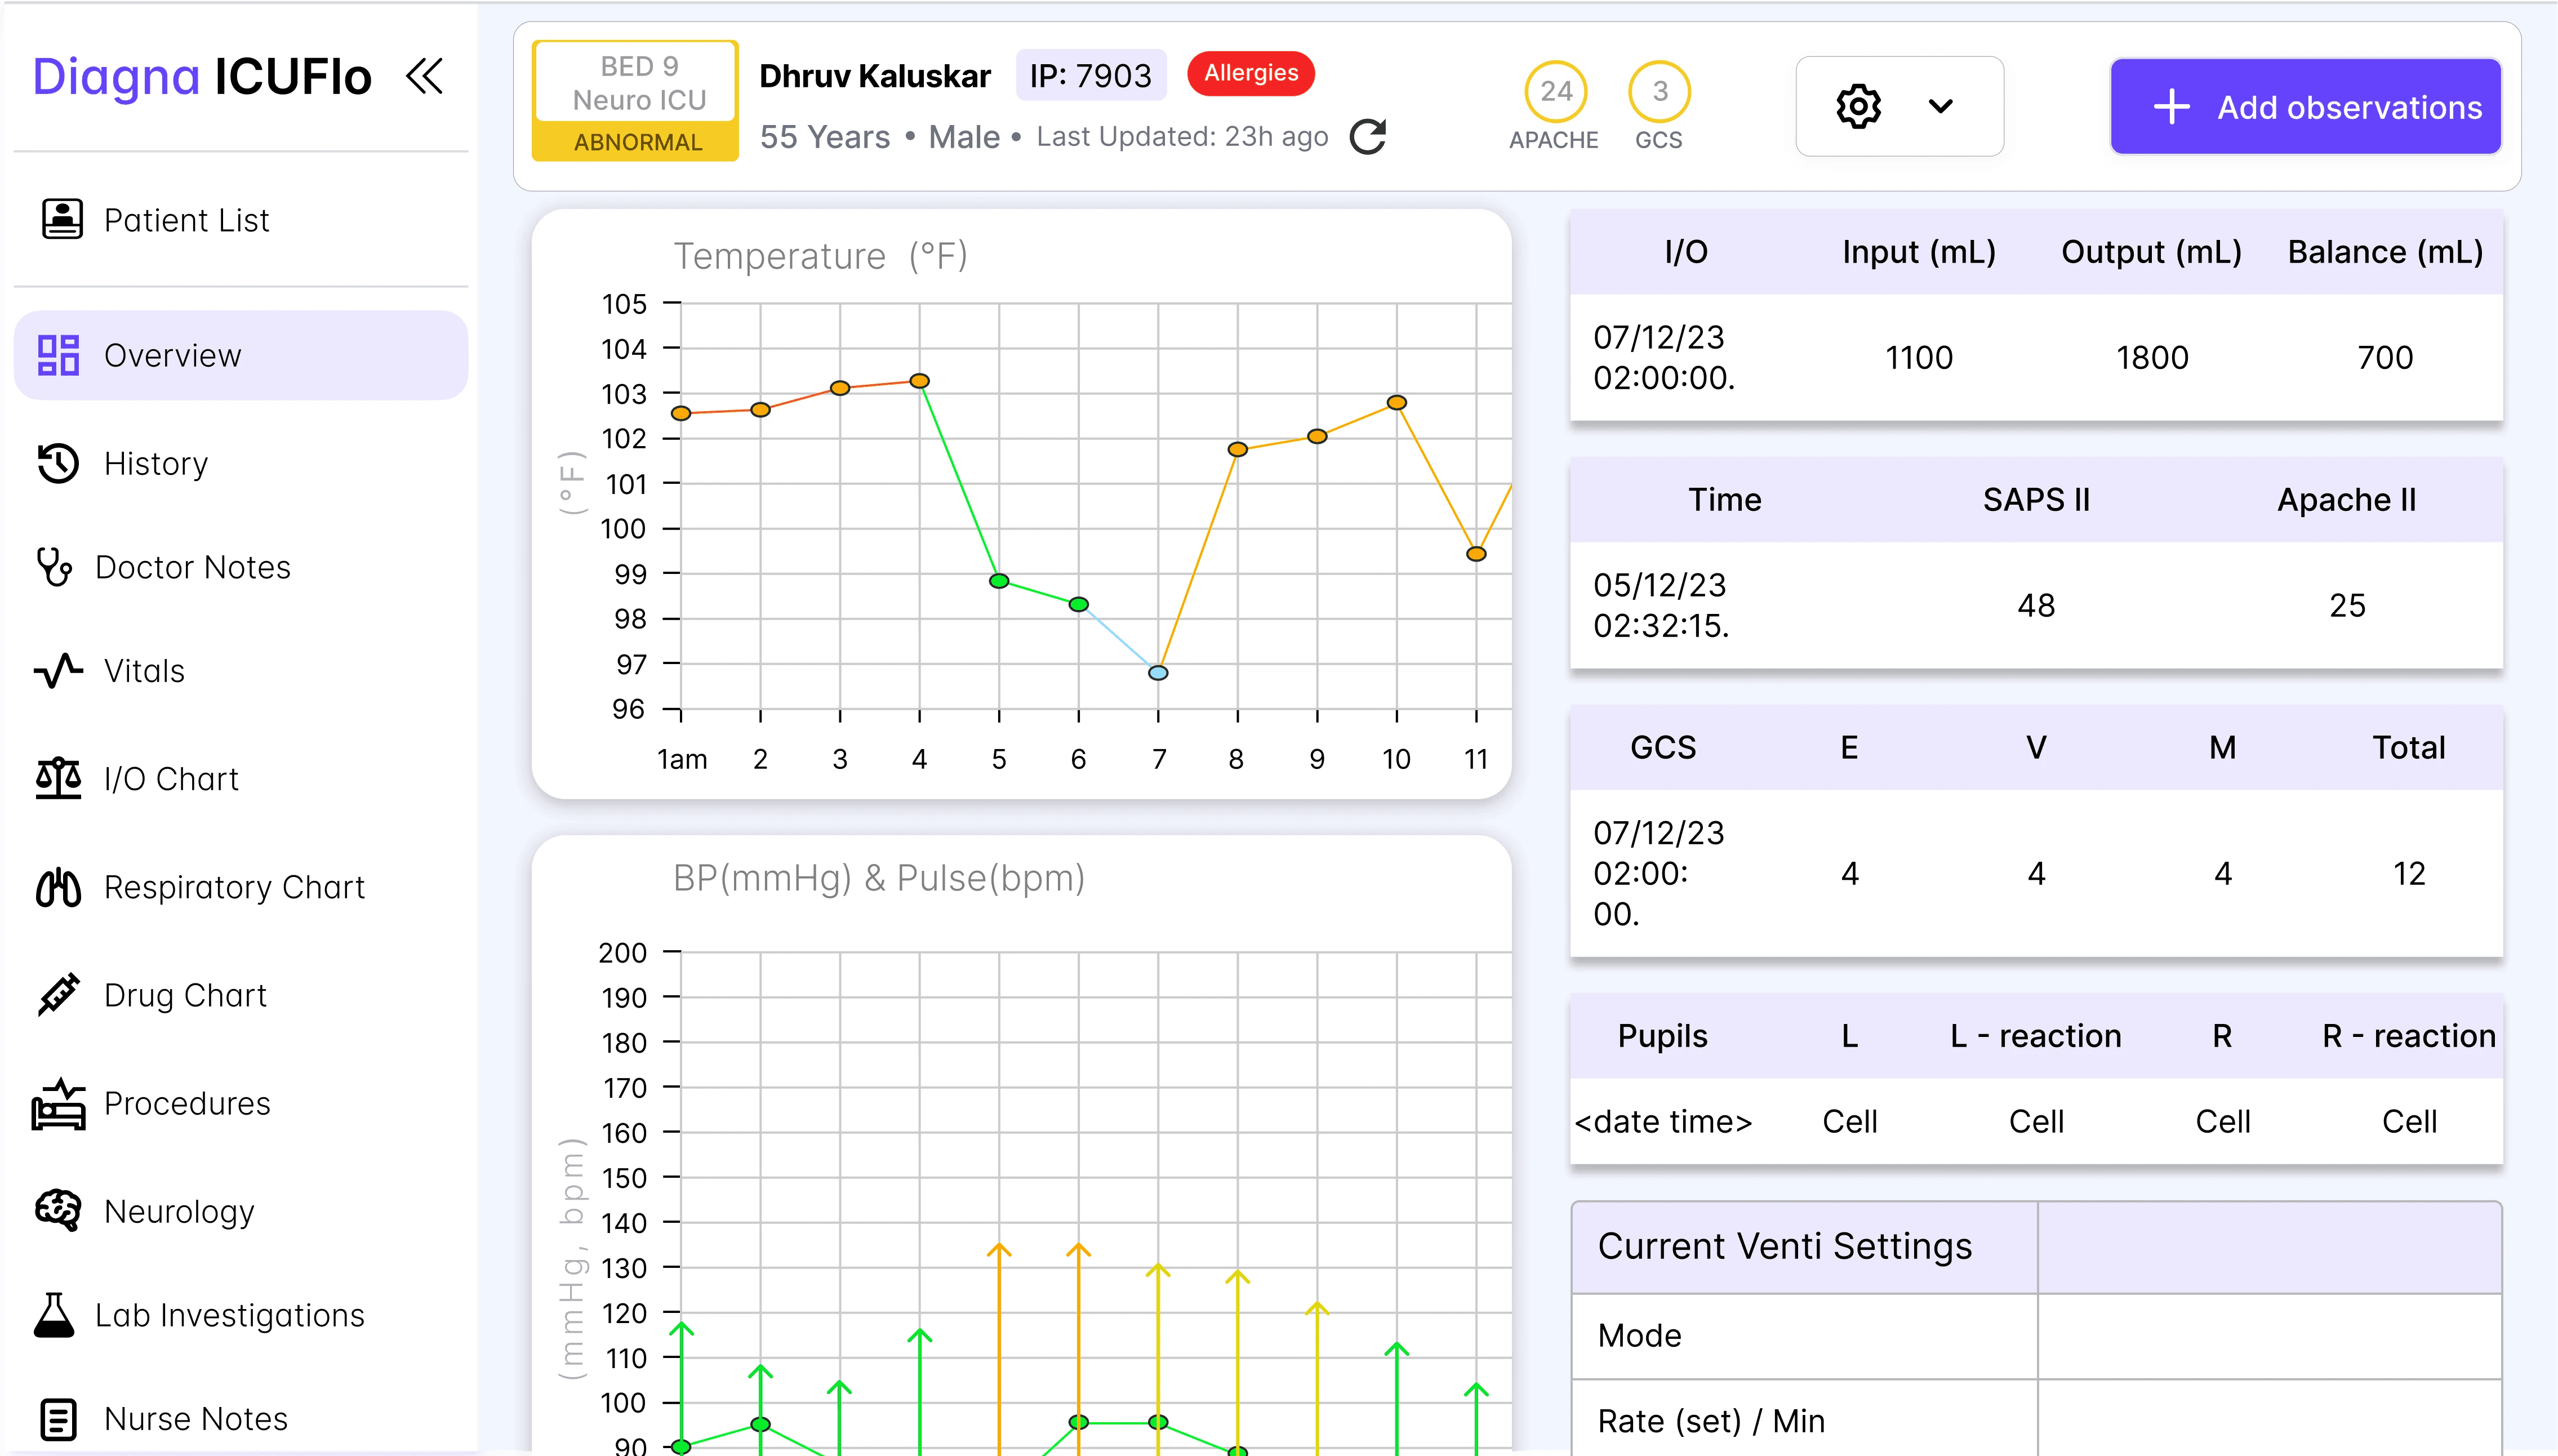Click Output value 1800 in I/O table
2558x1456 pixels.
2152,357
